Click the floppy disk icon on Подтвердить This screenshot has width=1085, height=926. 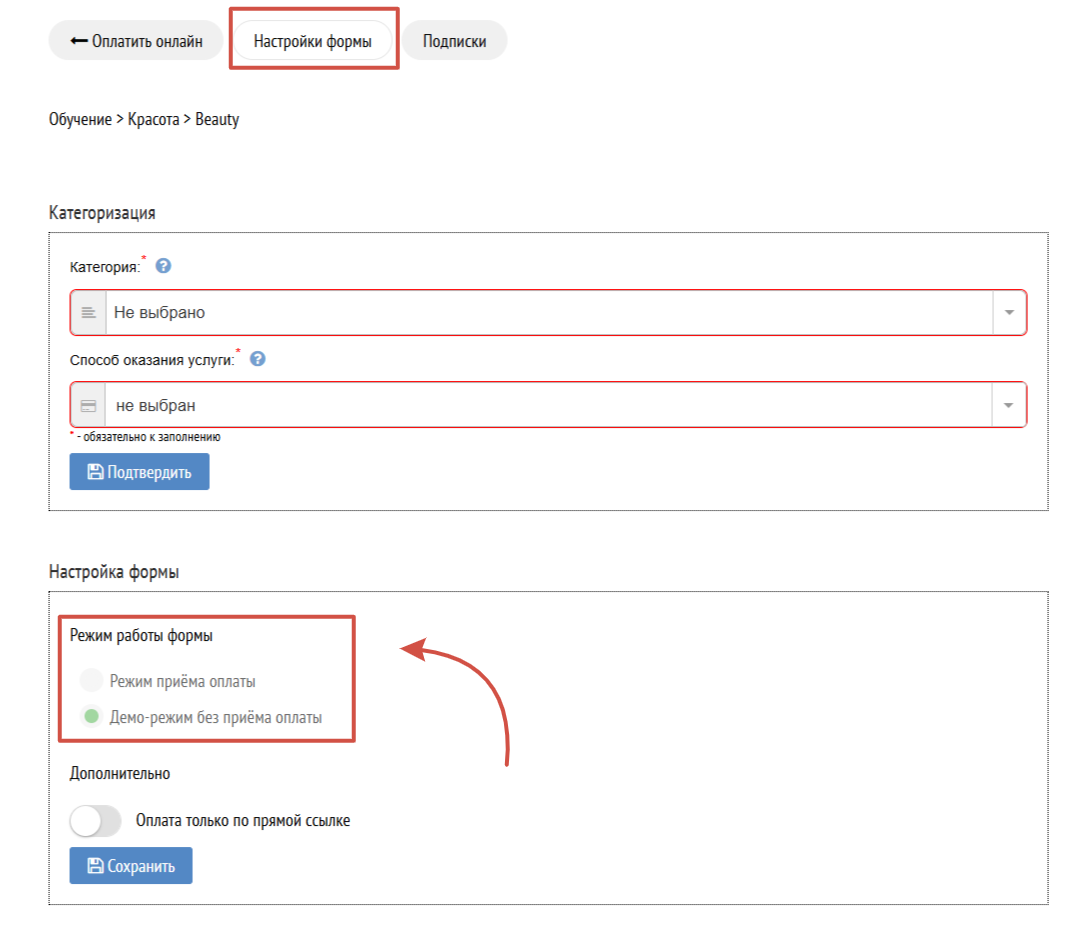pyautogui.click(x=96, y=472)
